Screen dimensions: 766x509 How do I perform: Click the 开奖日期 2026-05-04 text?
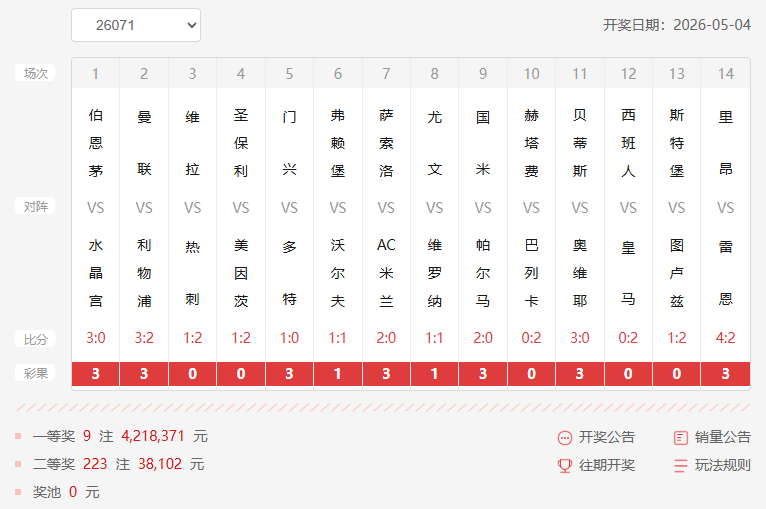(677, 25)
